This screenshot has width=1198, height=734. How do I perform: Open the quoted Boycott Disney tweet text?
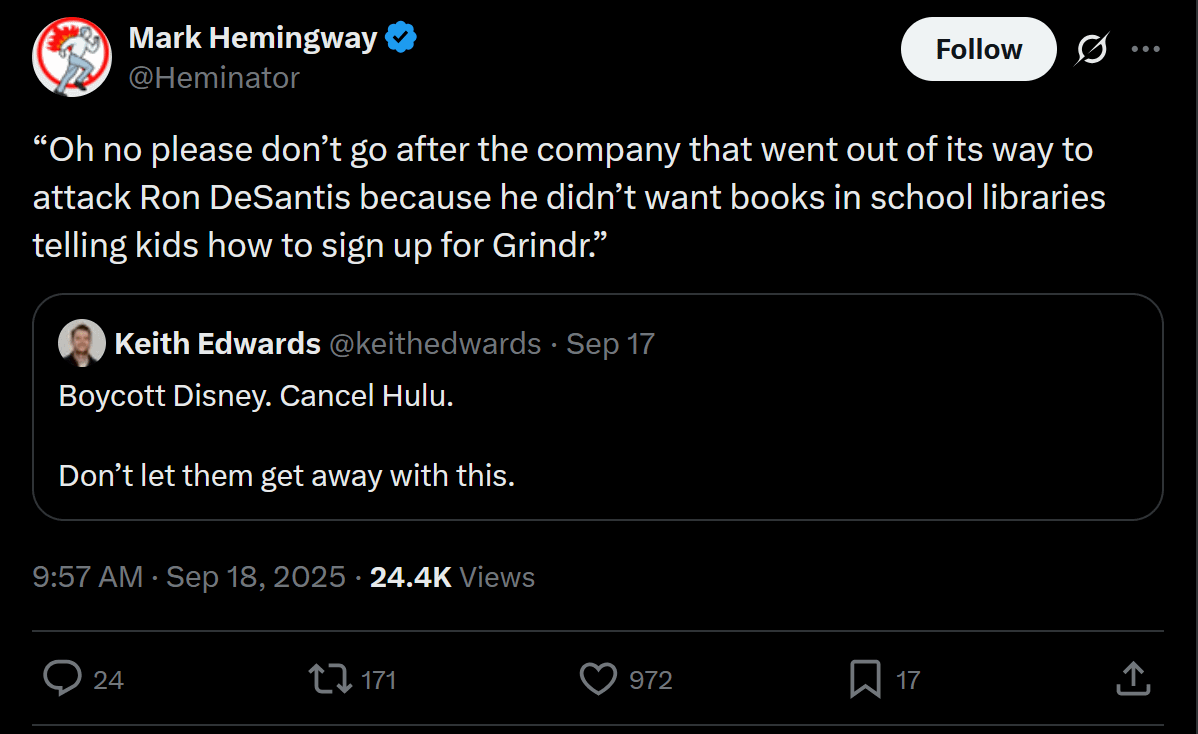click(x=287, y=436)
